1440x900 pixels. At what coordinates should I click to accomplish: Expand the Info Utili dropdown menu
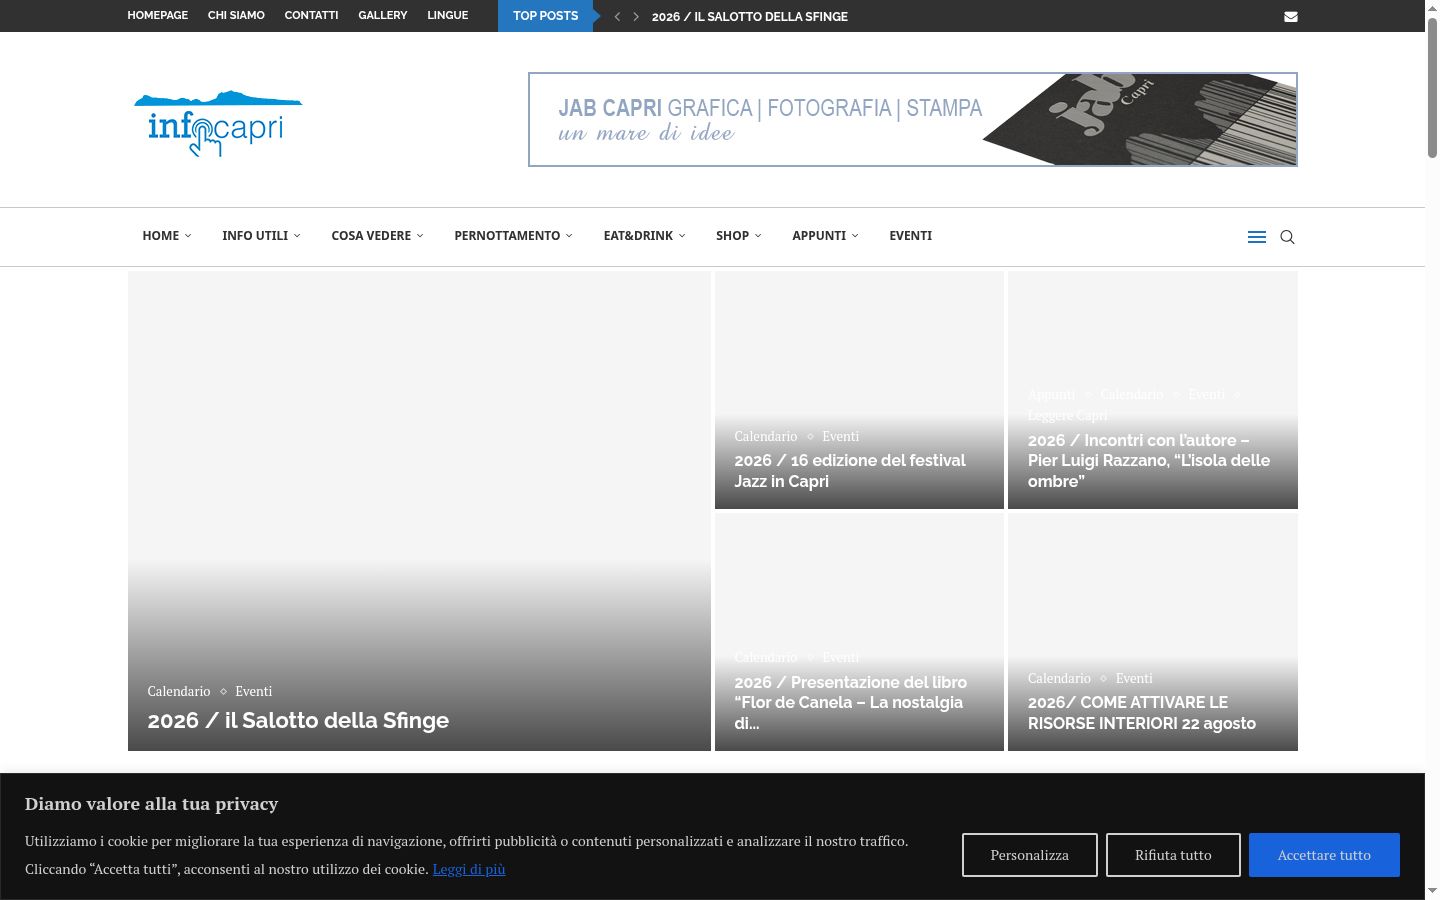point(261,236)
